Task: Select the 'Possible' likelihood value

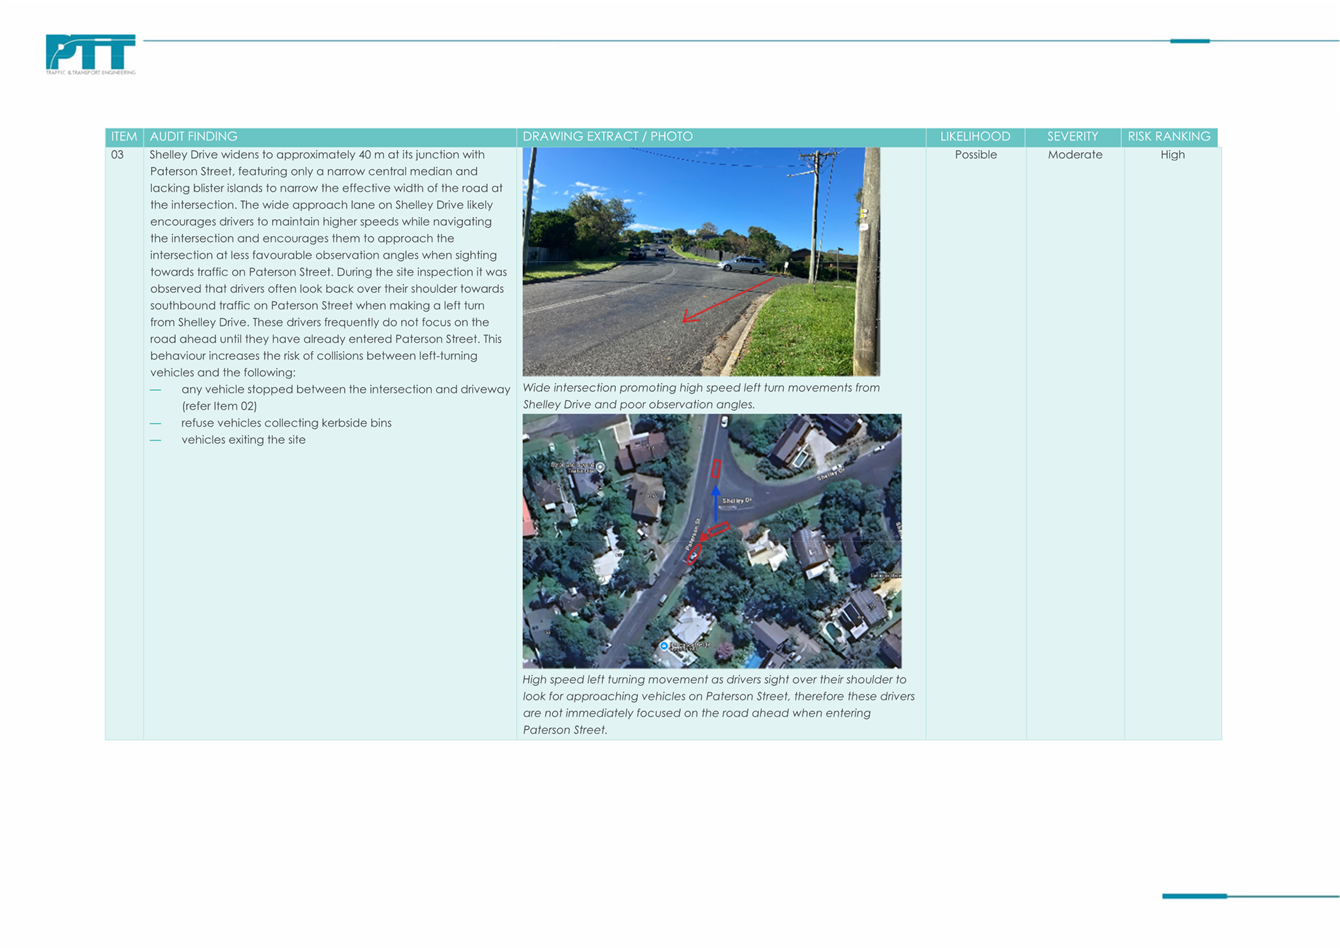Action: 976,155
